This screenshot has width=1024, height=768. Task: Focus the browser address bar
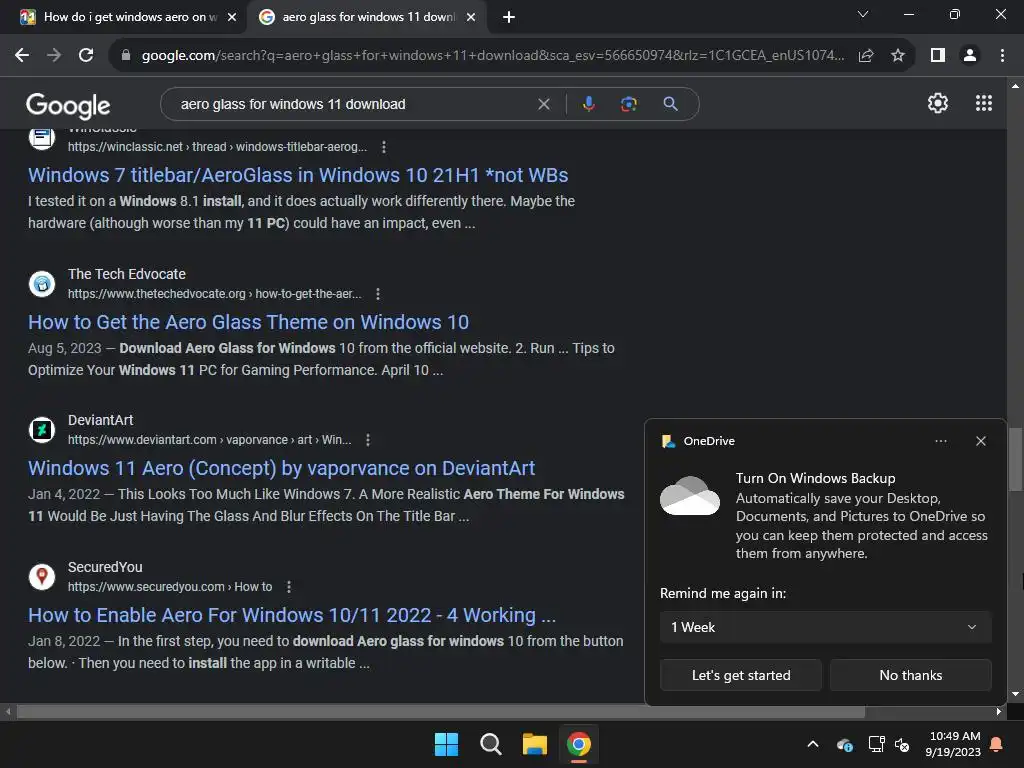pos(493,56)
